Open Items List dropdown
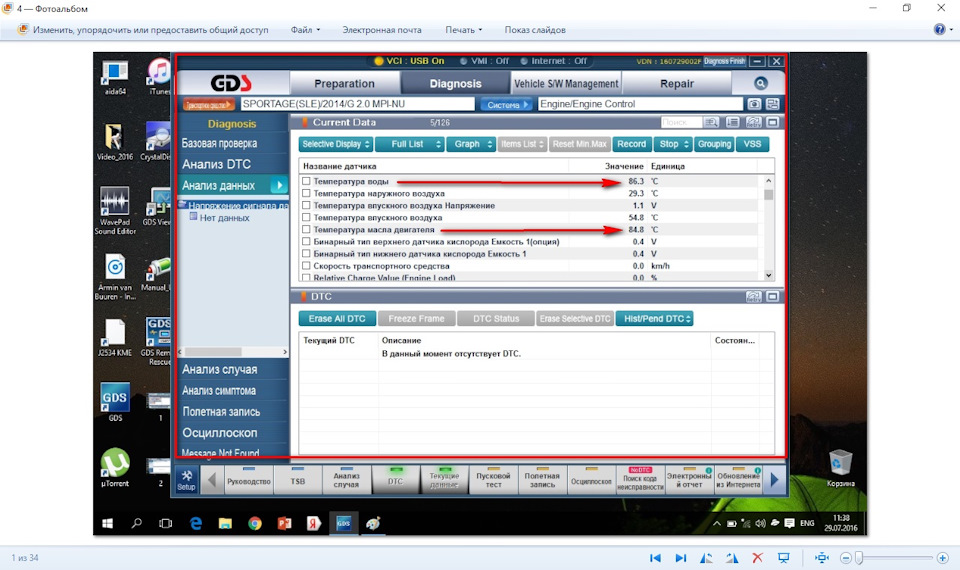Image resolution: width=960 pixels, height=570 pixels. pos(522,144)
